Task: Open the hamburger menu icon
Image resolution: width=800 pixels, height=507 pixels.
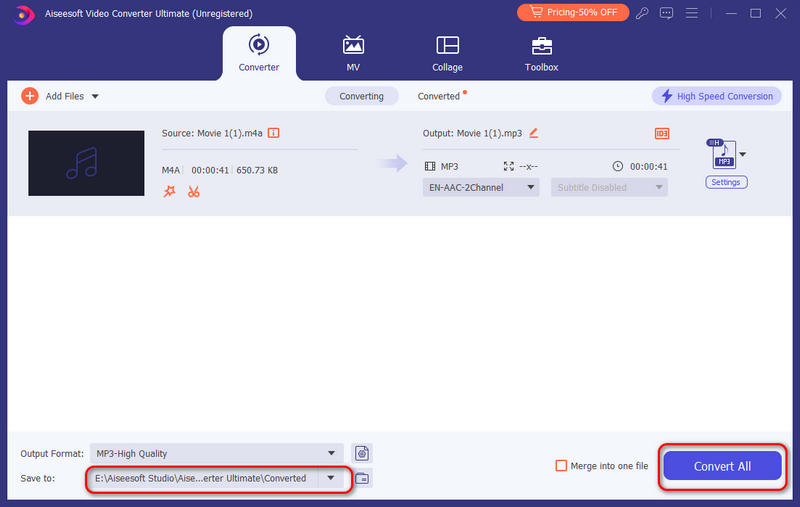Action: [x=692, y=13]
